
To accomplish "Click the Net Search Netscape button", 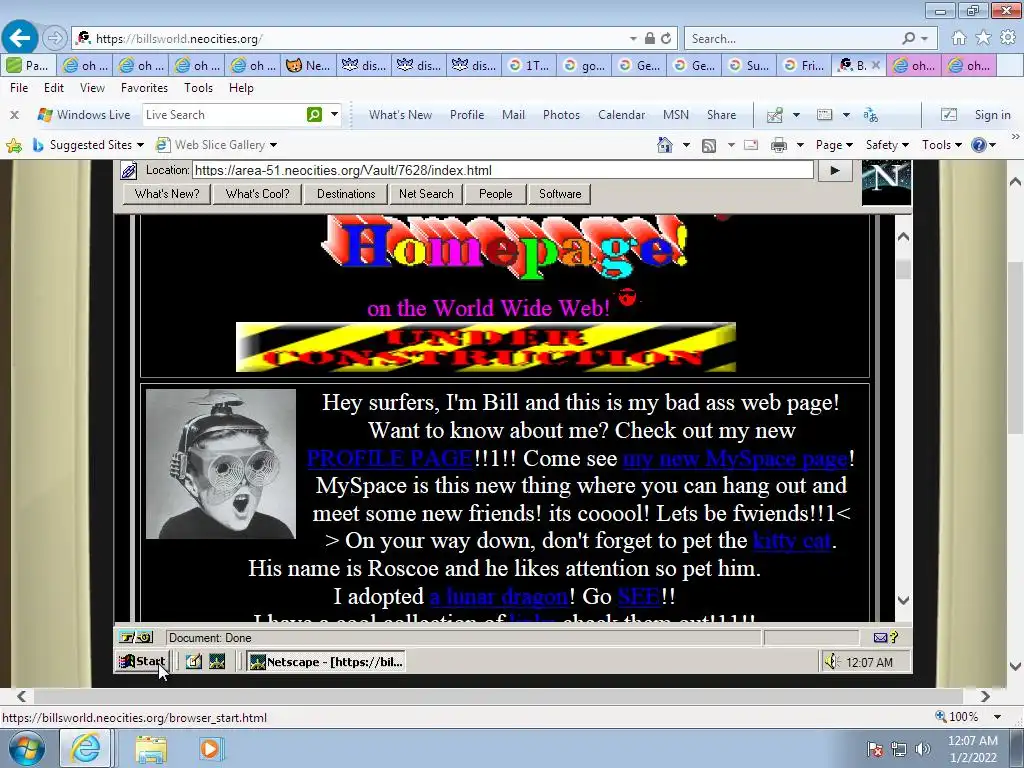I will click(426, 194).
